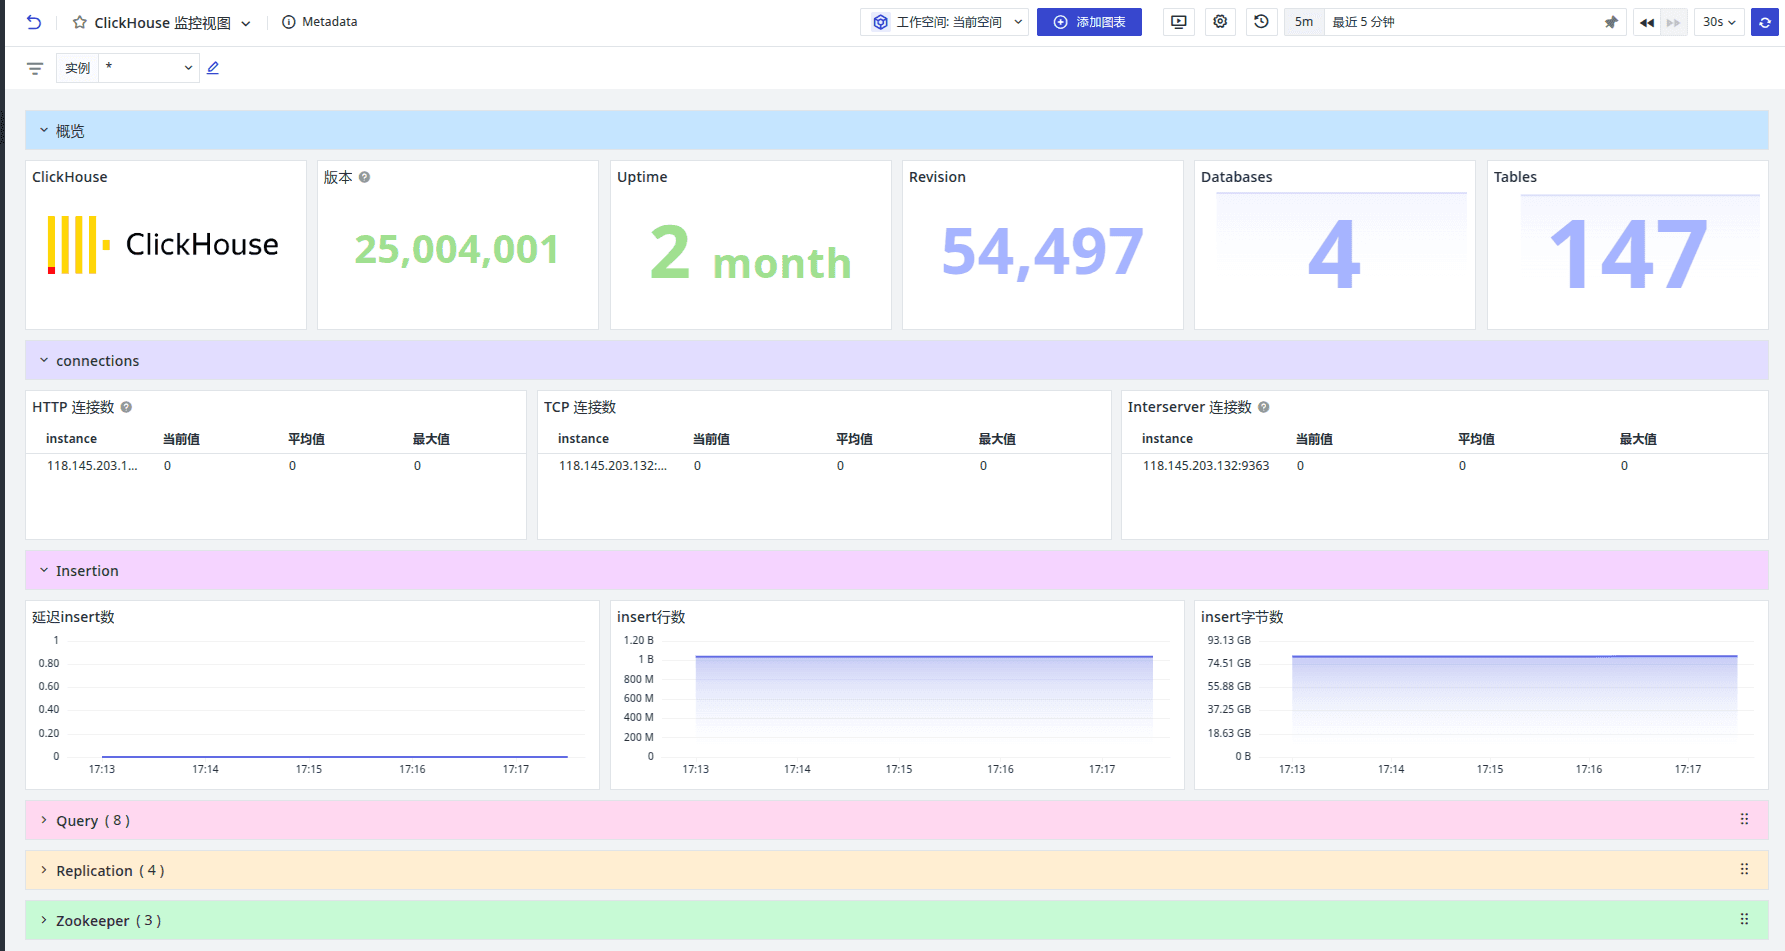This screenshot has width=1785, height=951.
Task: Select instance 118.145.203.132:9363 in Interserver table
Action: (x=1206, y=466)
